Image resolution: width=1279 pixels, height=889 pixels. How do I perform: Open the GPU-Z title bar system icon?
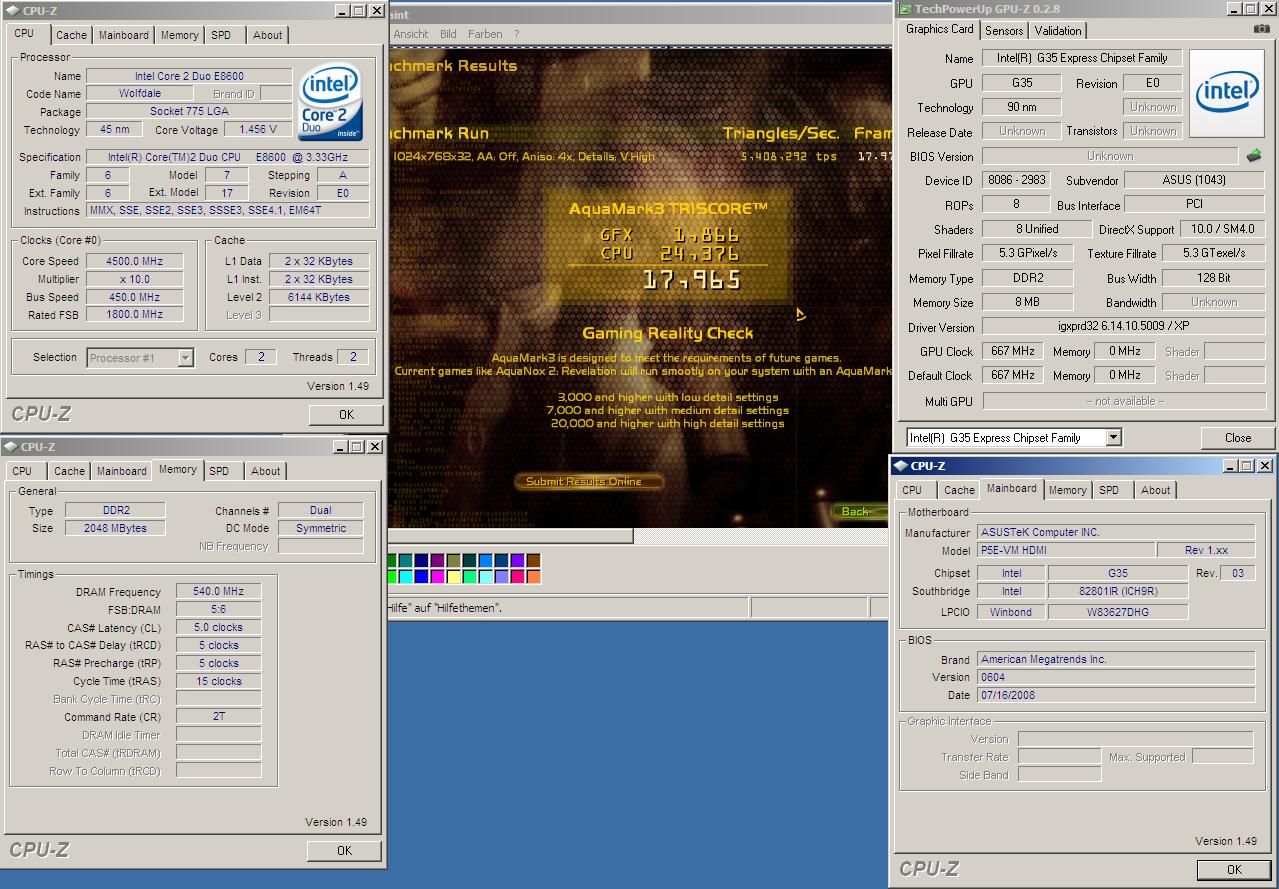(x=905, y=9)
